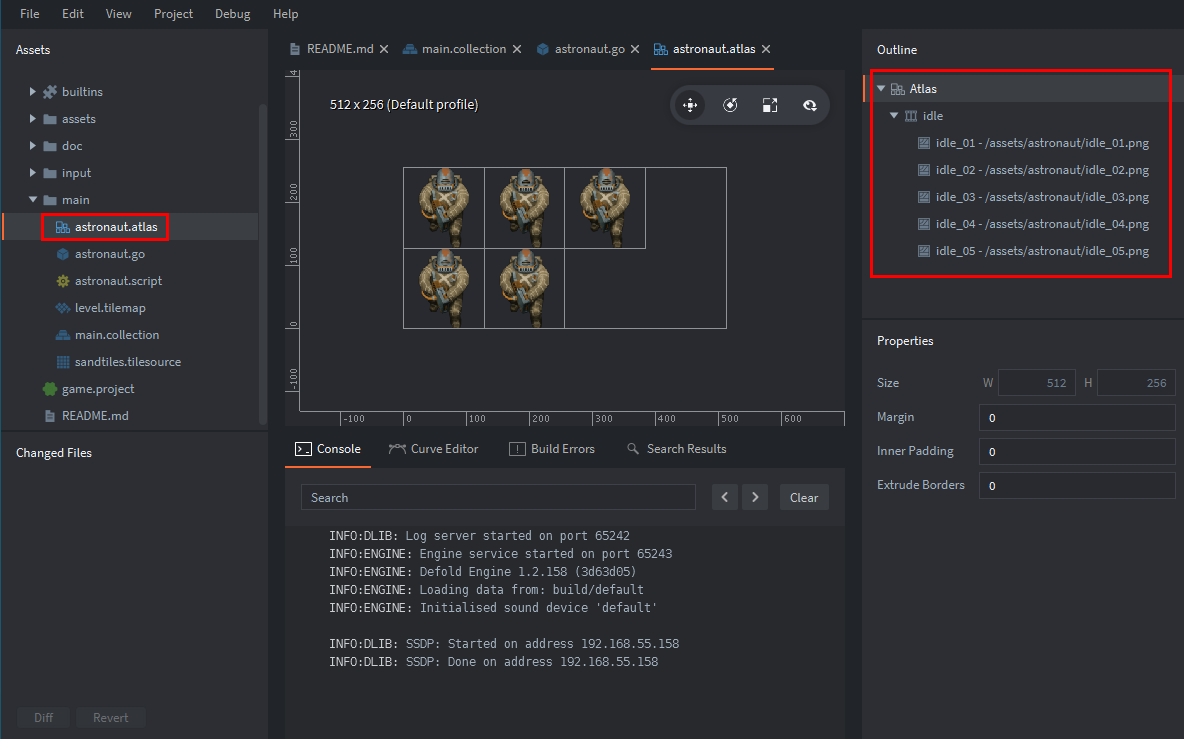Viewport: 1184px width, 739px height.
Task: Select the Scale tool in scene toolbar
Action: [x=769, y=105]
